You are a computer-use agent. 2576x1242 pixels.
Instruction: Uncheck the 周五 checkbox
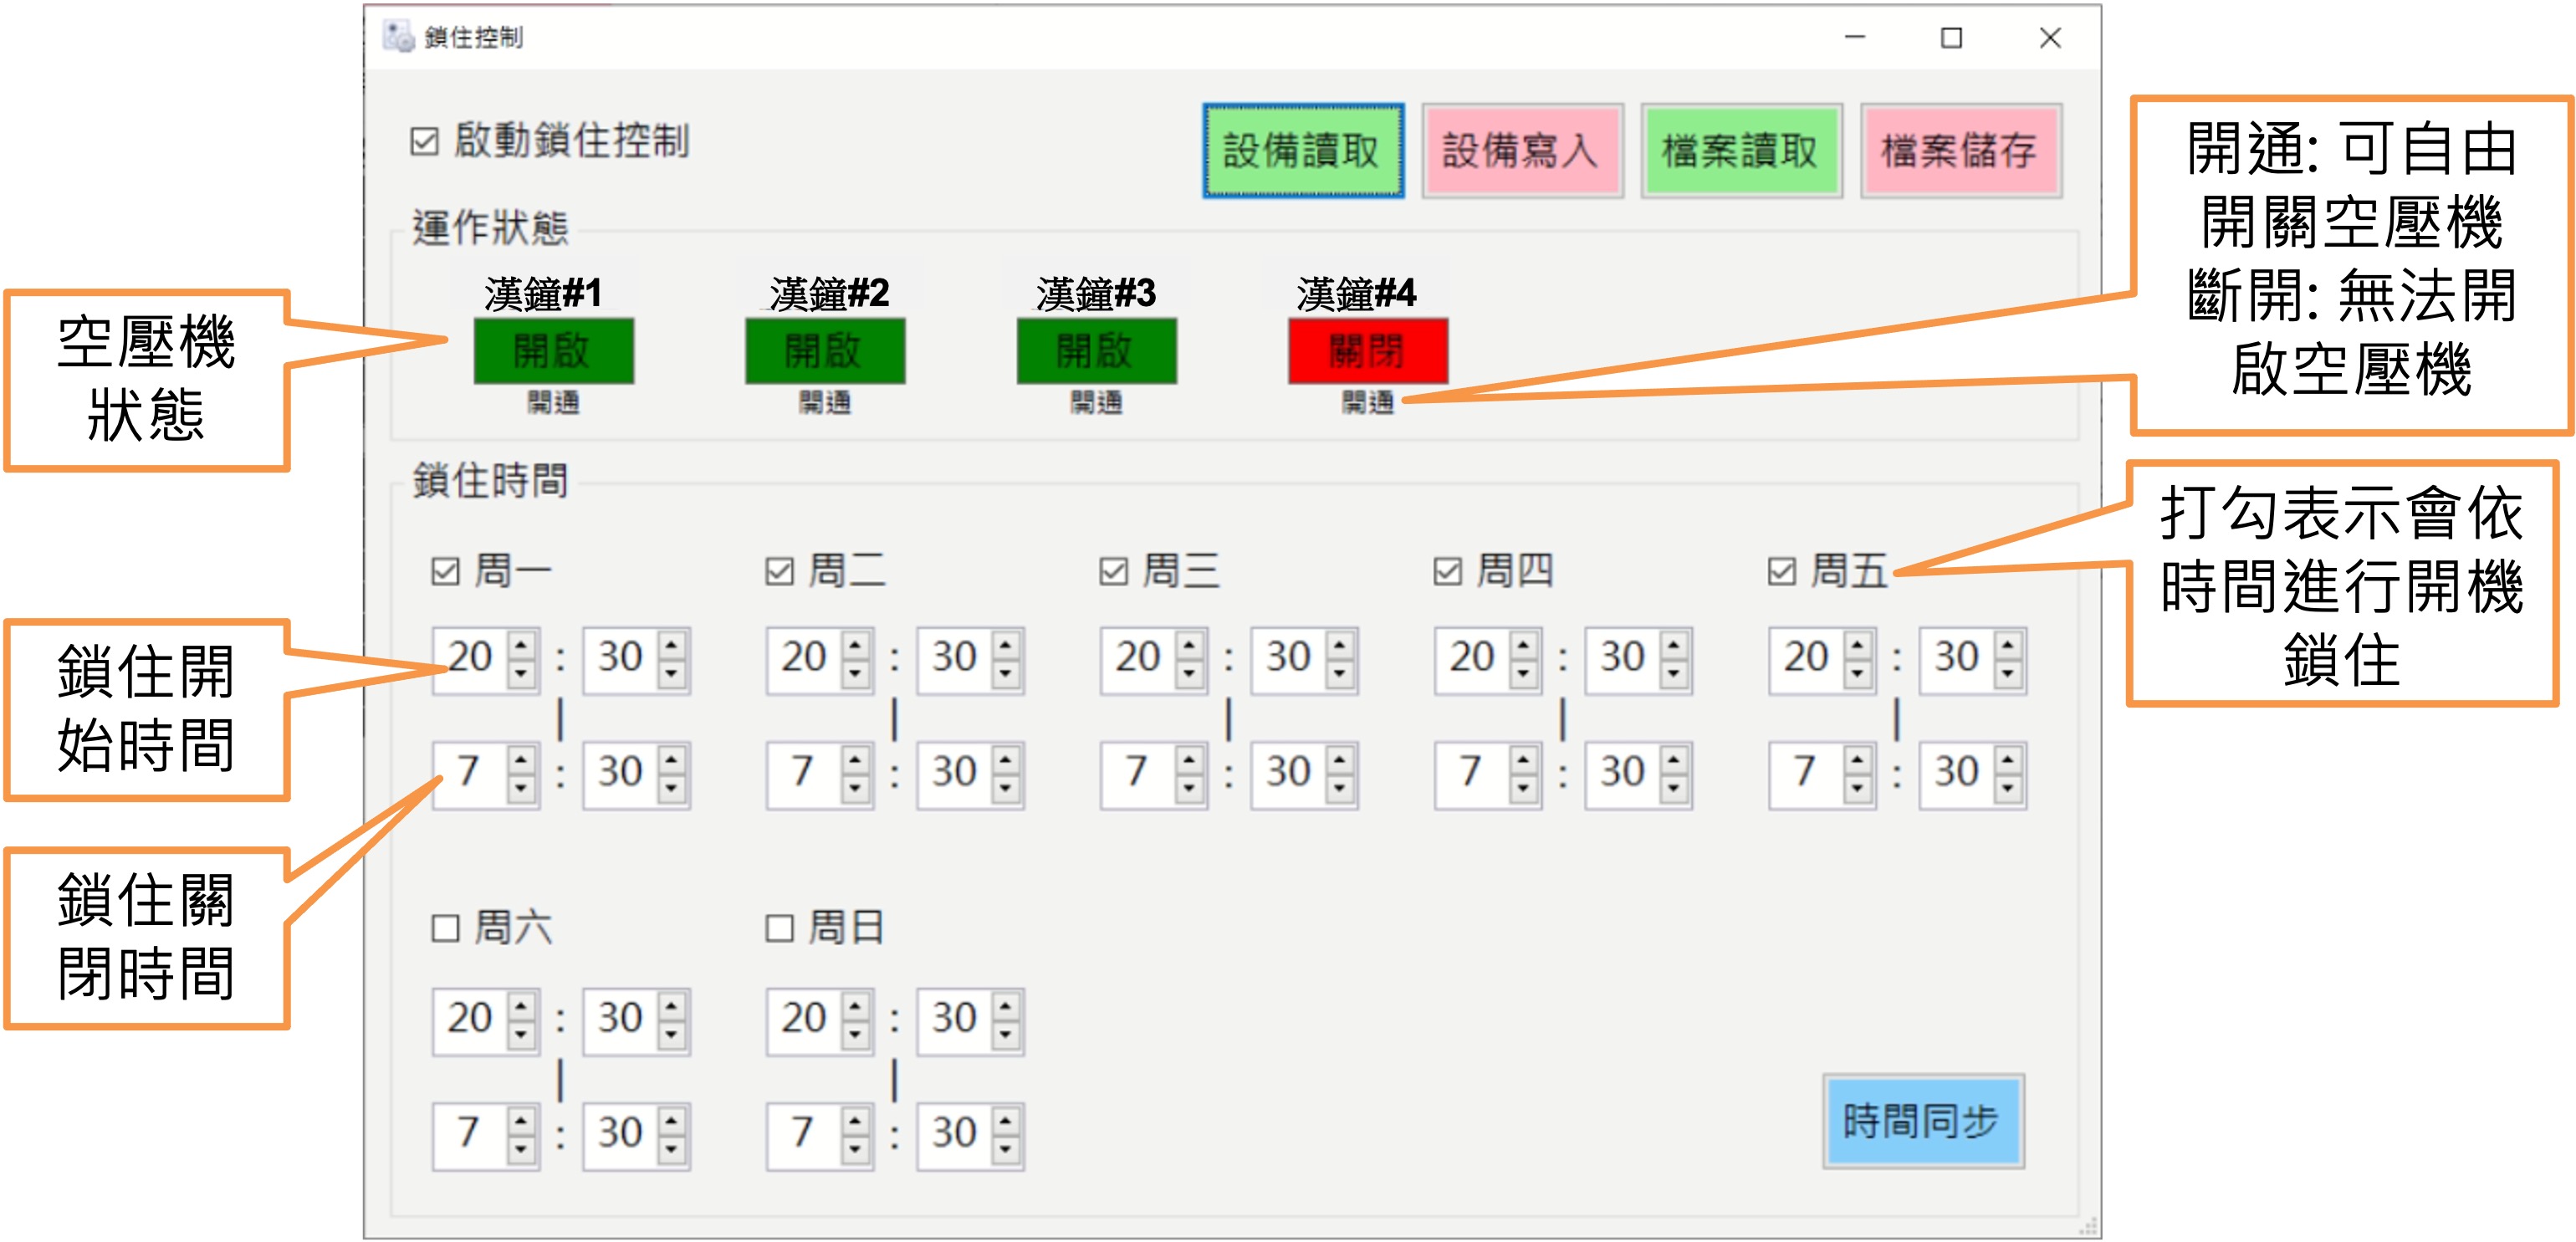coord(1782,572)
